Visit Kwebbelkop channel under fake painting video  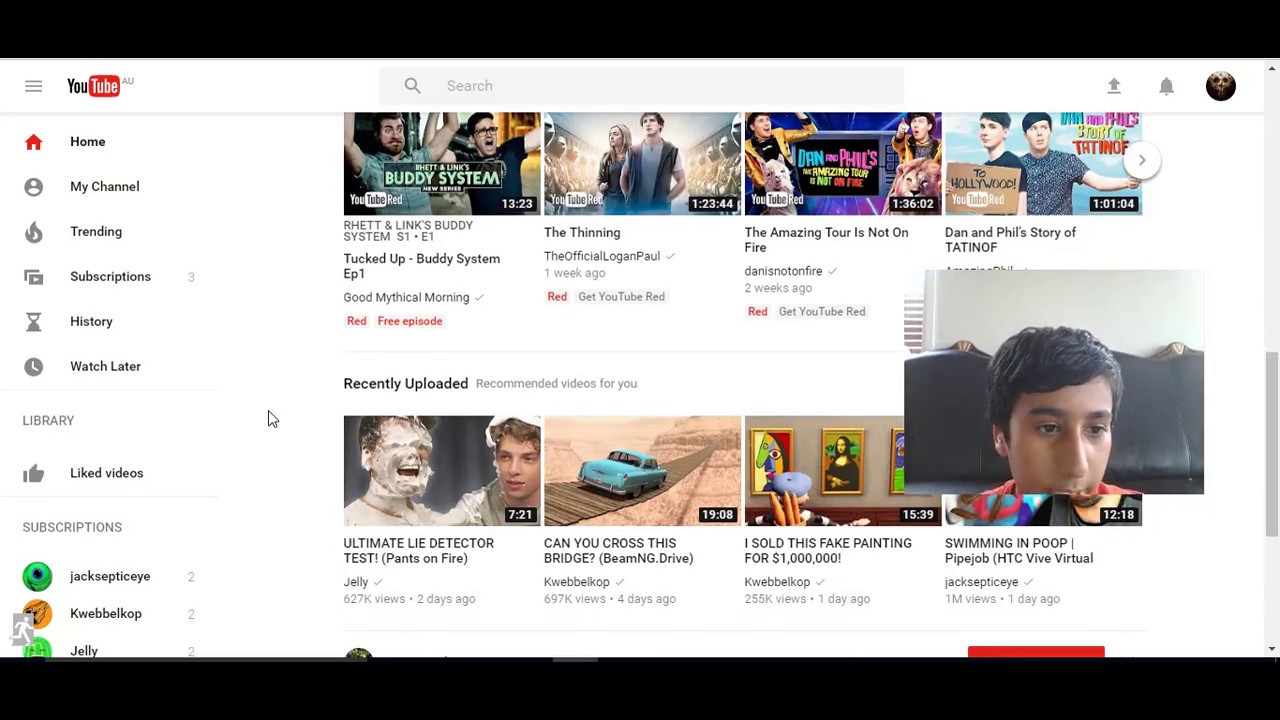point(777,582)
